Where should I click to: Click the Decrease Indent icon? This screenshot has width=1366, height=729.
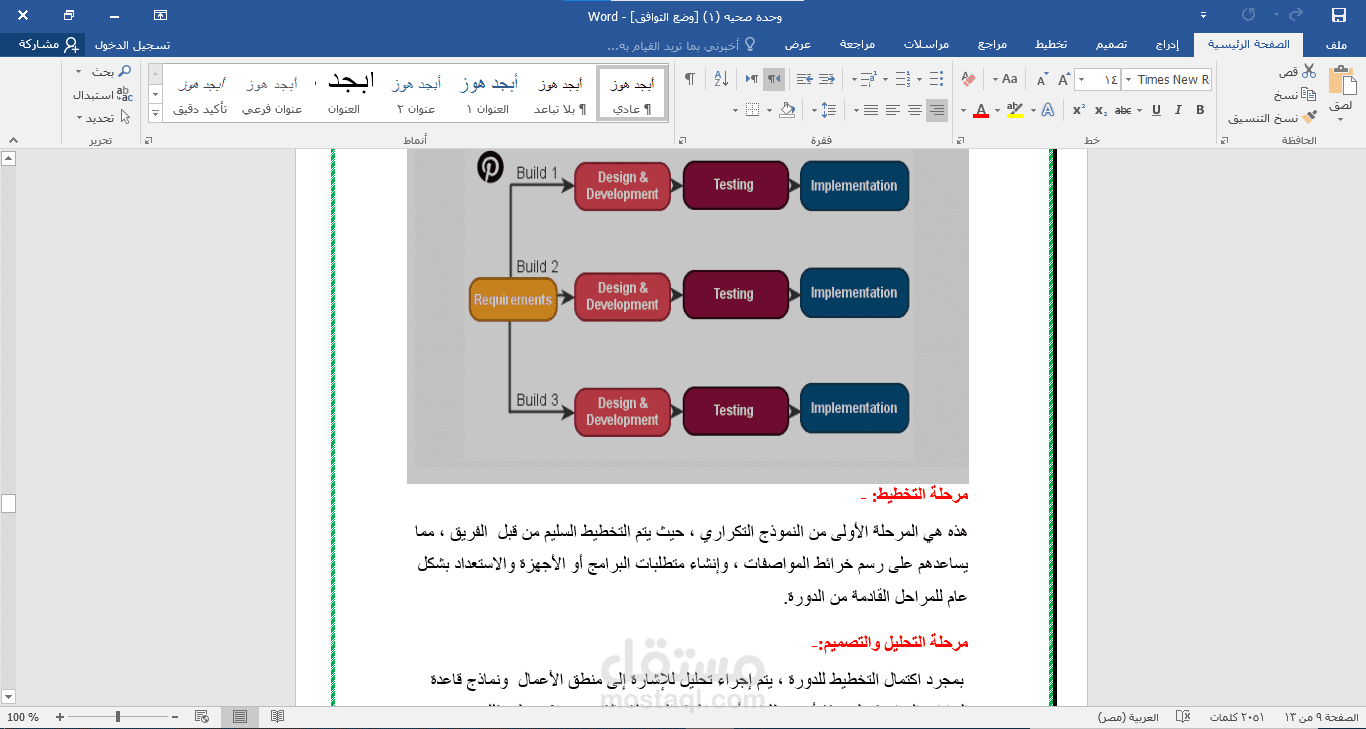(827, 79)
